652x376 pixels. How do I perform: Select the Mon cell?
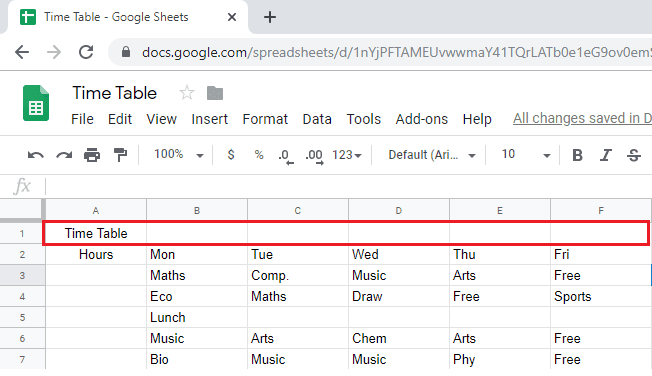pyautogui.click(x=197, y=255)
